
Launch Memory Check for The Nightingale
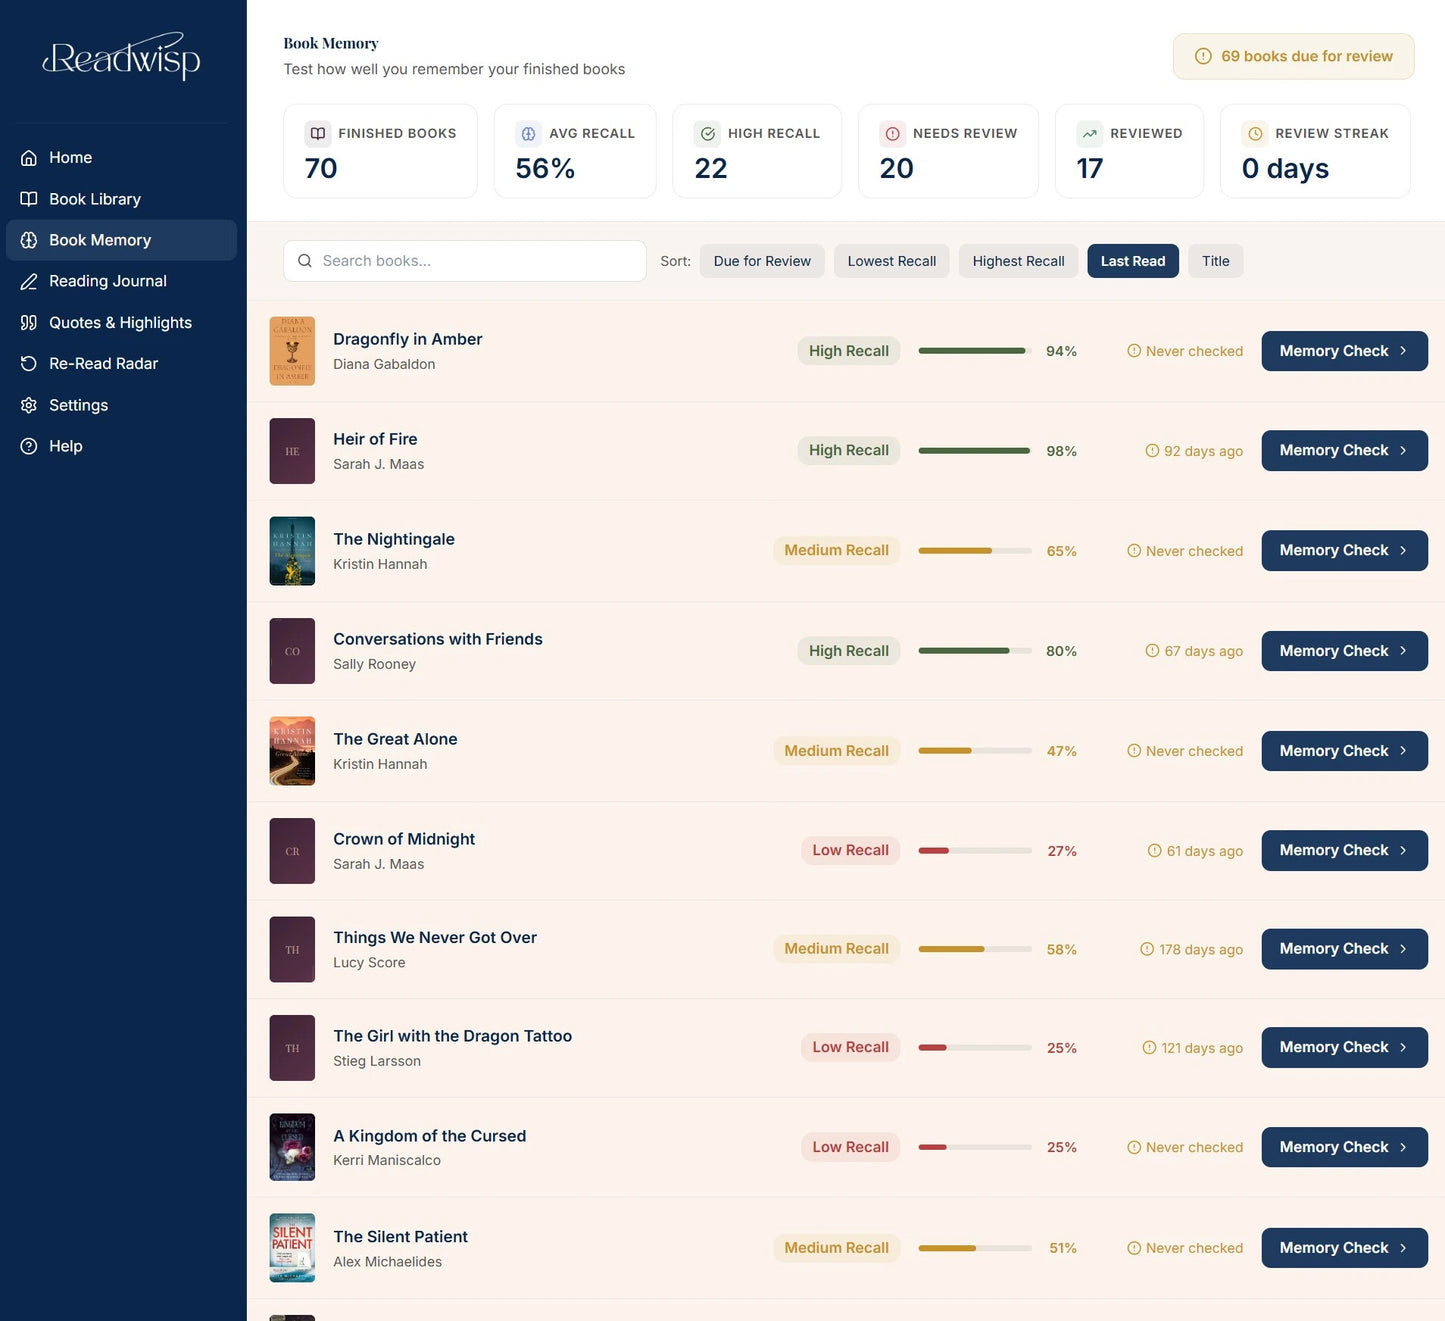1345,551
